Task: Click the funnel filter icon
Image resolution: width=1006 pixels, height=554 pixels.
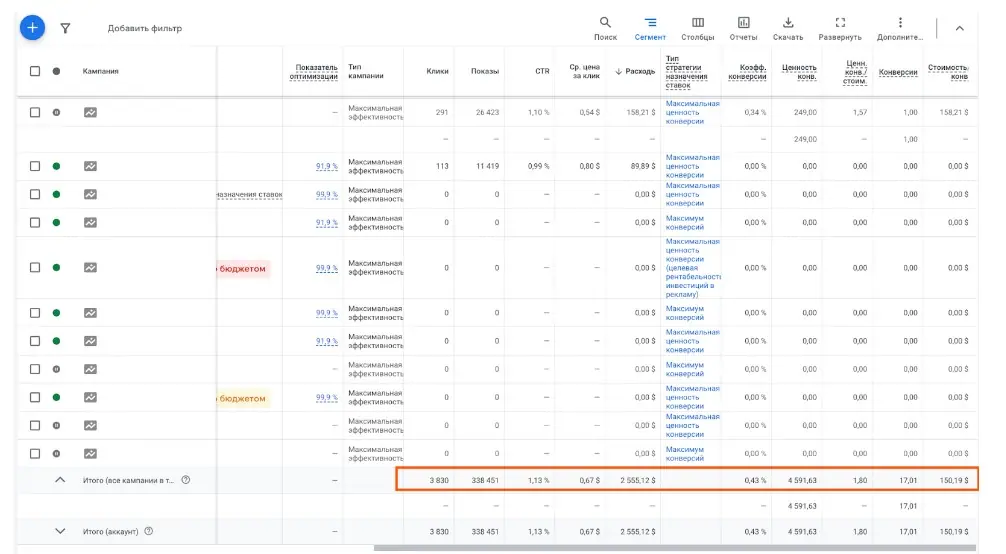Action: [x=66, y=28]
